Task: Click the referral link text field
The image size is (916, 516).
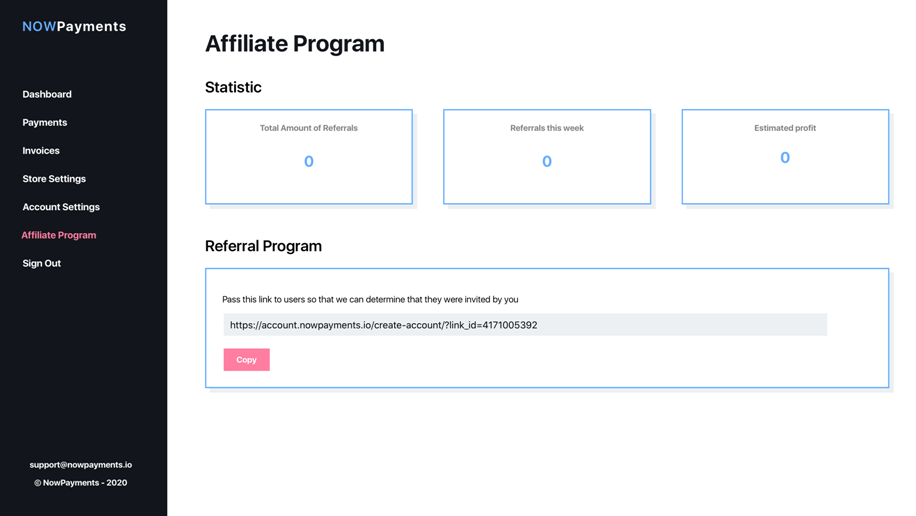Action: [525, 325]
